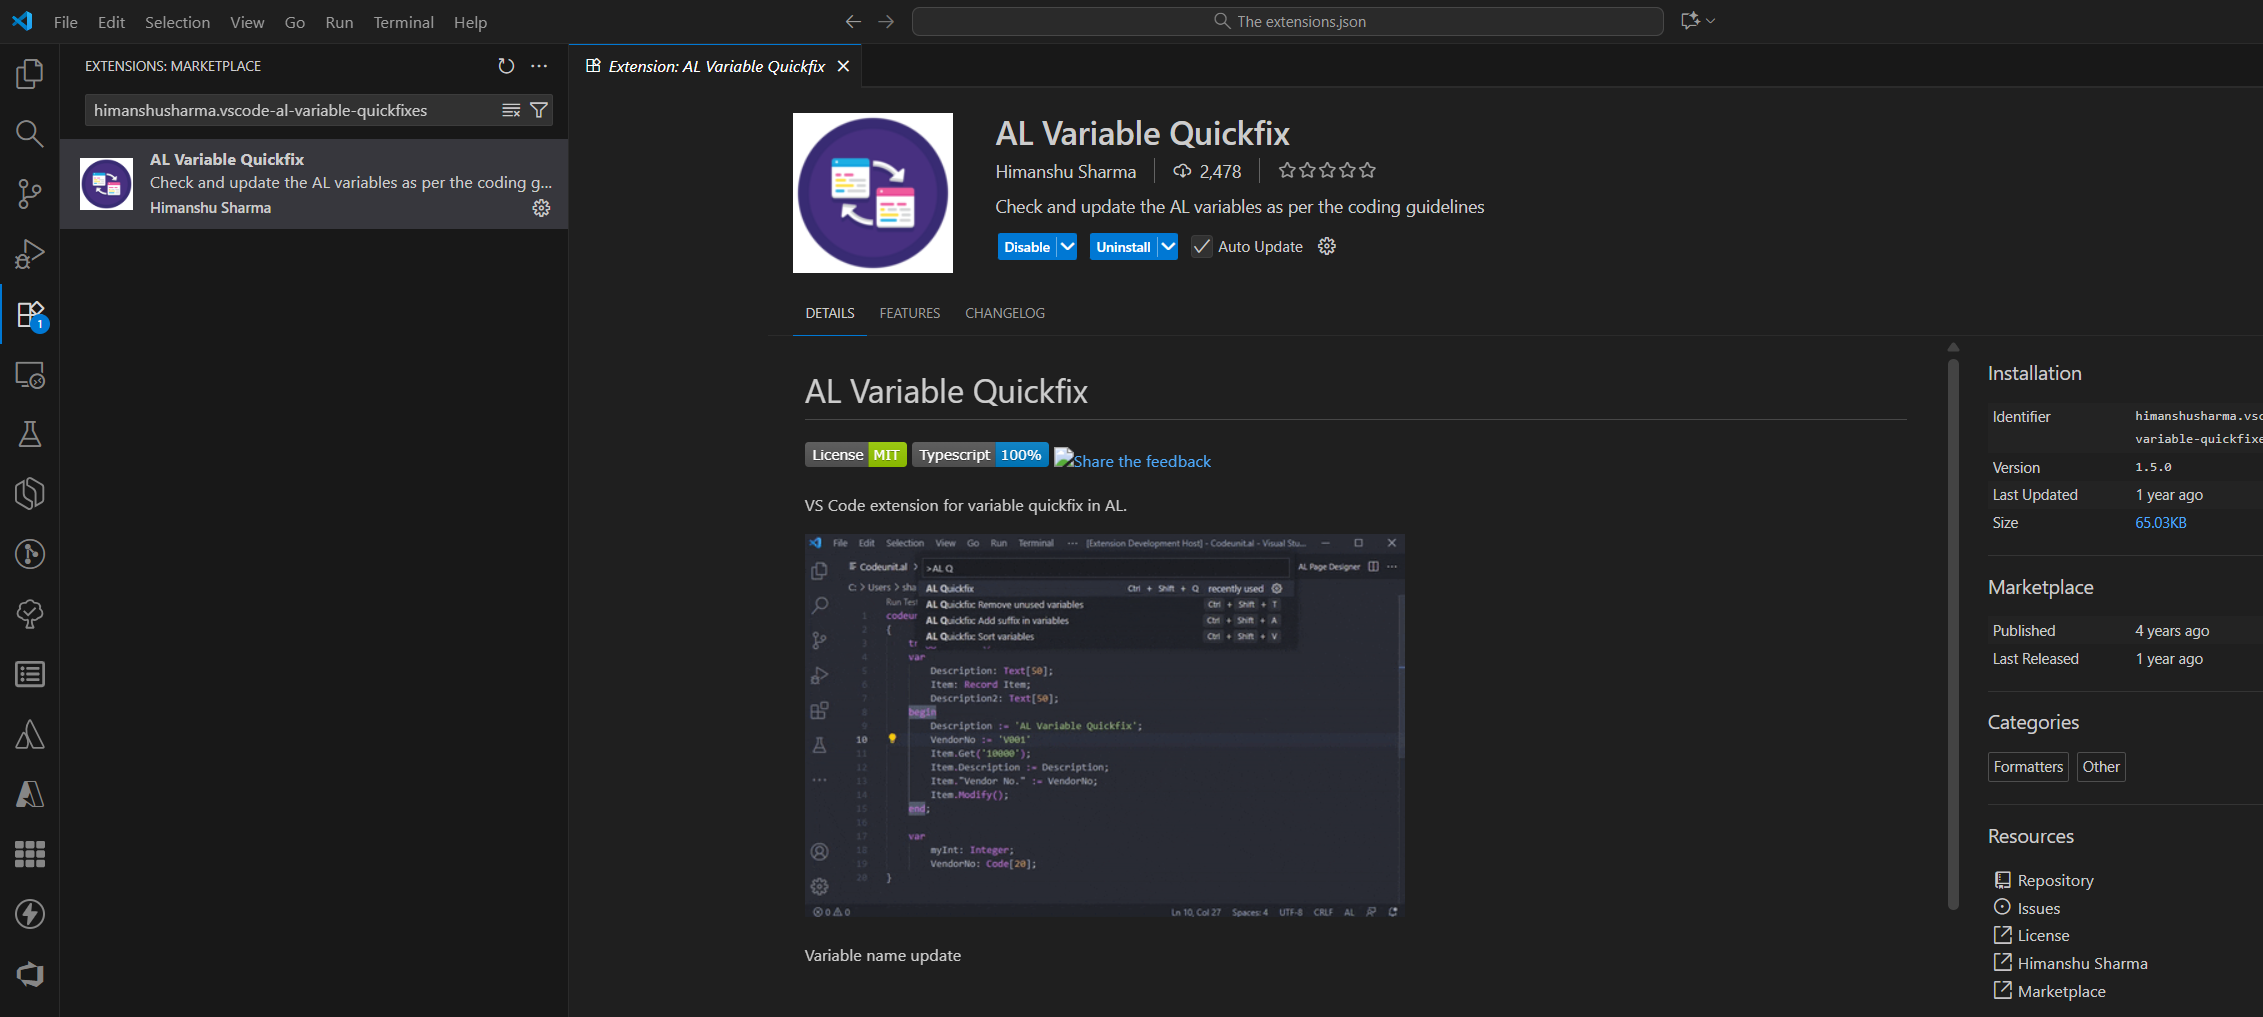Open the Remote Explorer view
Viewport: 2263px width, 1017px height.
30,375
